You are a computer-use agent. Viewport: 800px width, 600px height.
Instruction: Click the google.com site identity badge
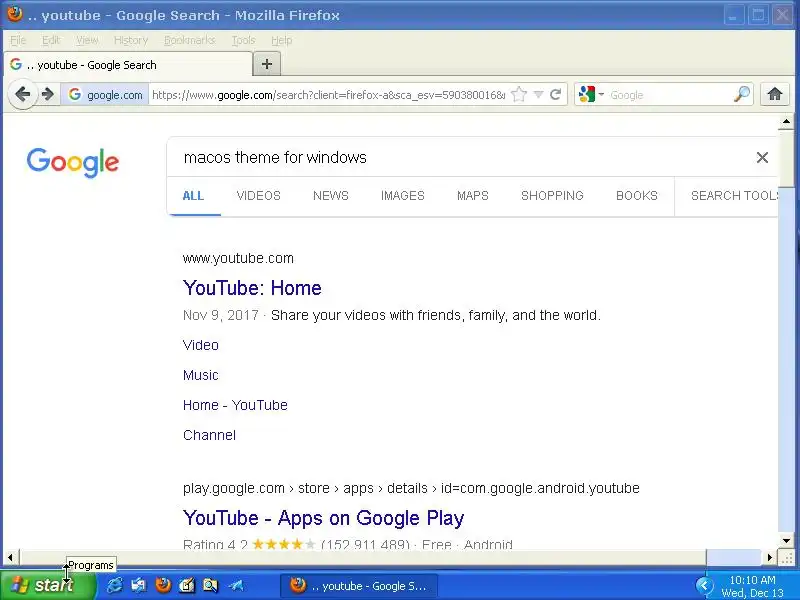tap(105, 95)
